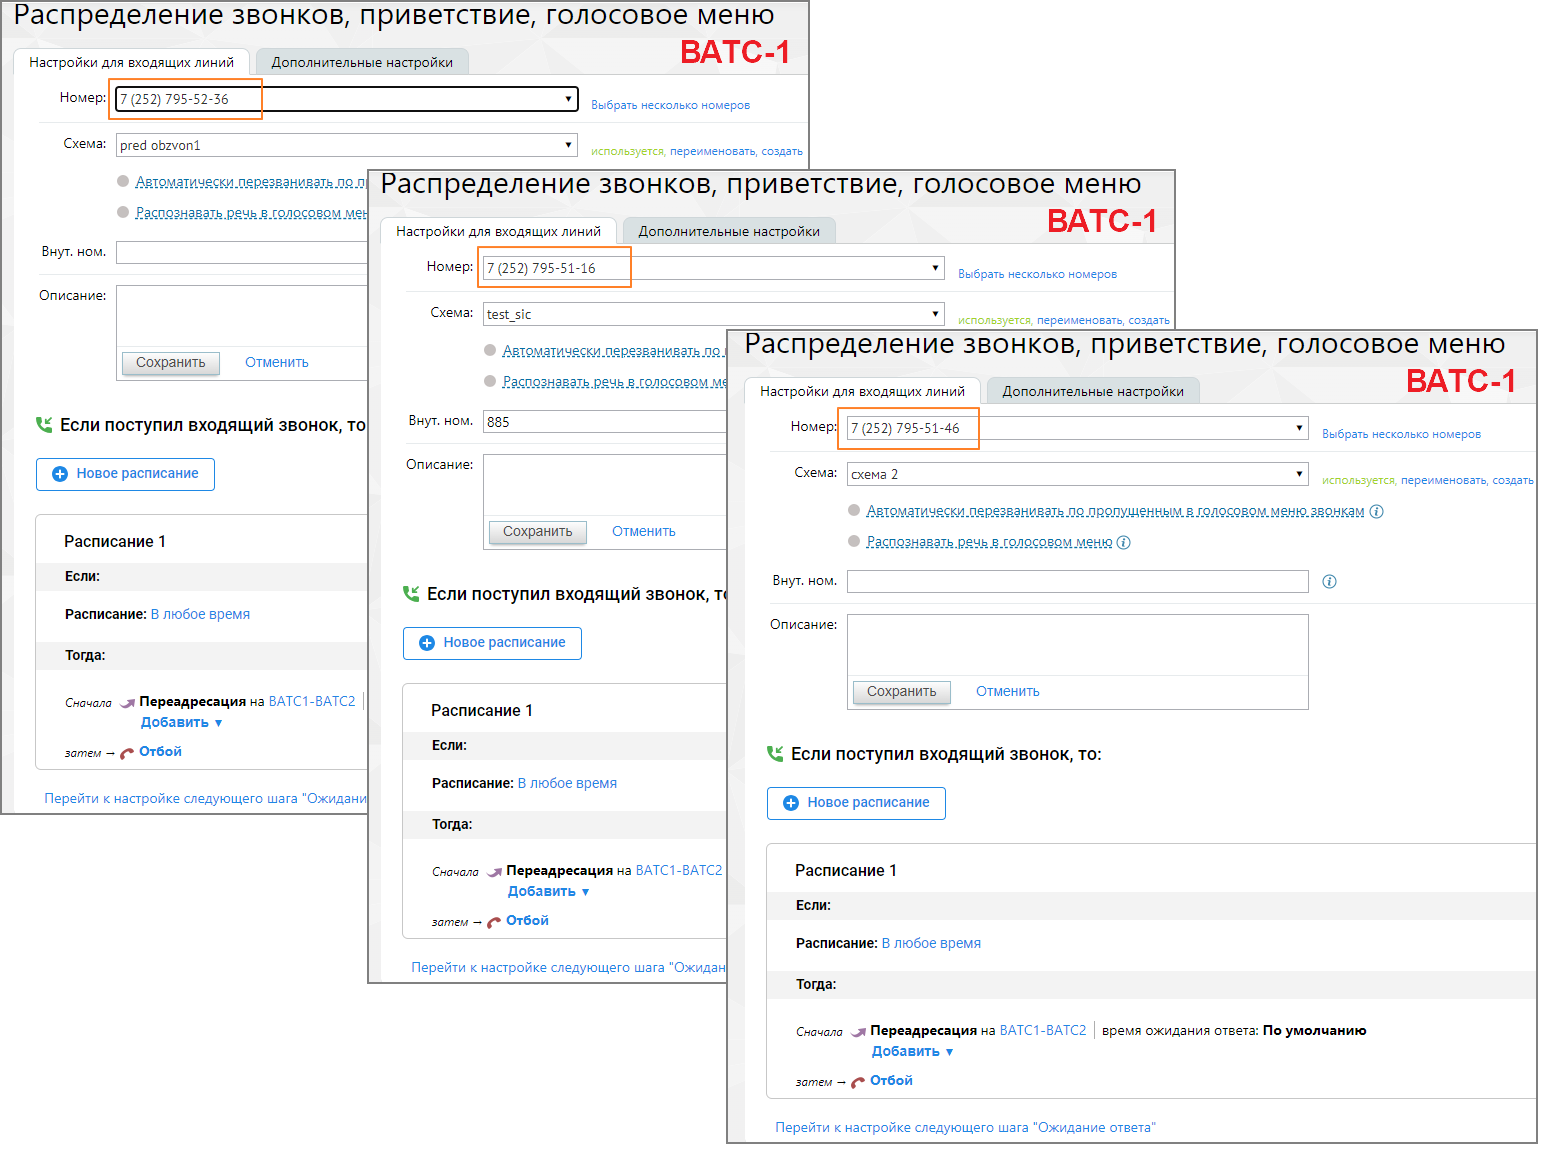Toggle speech recognition option in the 795-51-46 window

point(854,541)
